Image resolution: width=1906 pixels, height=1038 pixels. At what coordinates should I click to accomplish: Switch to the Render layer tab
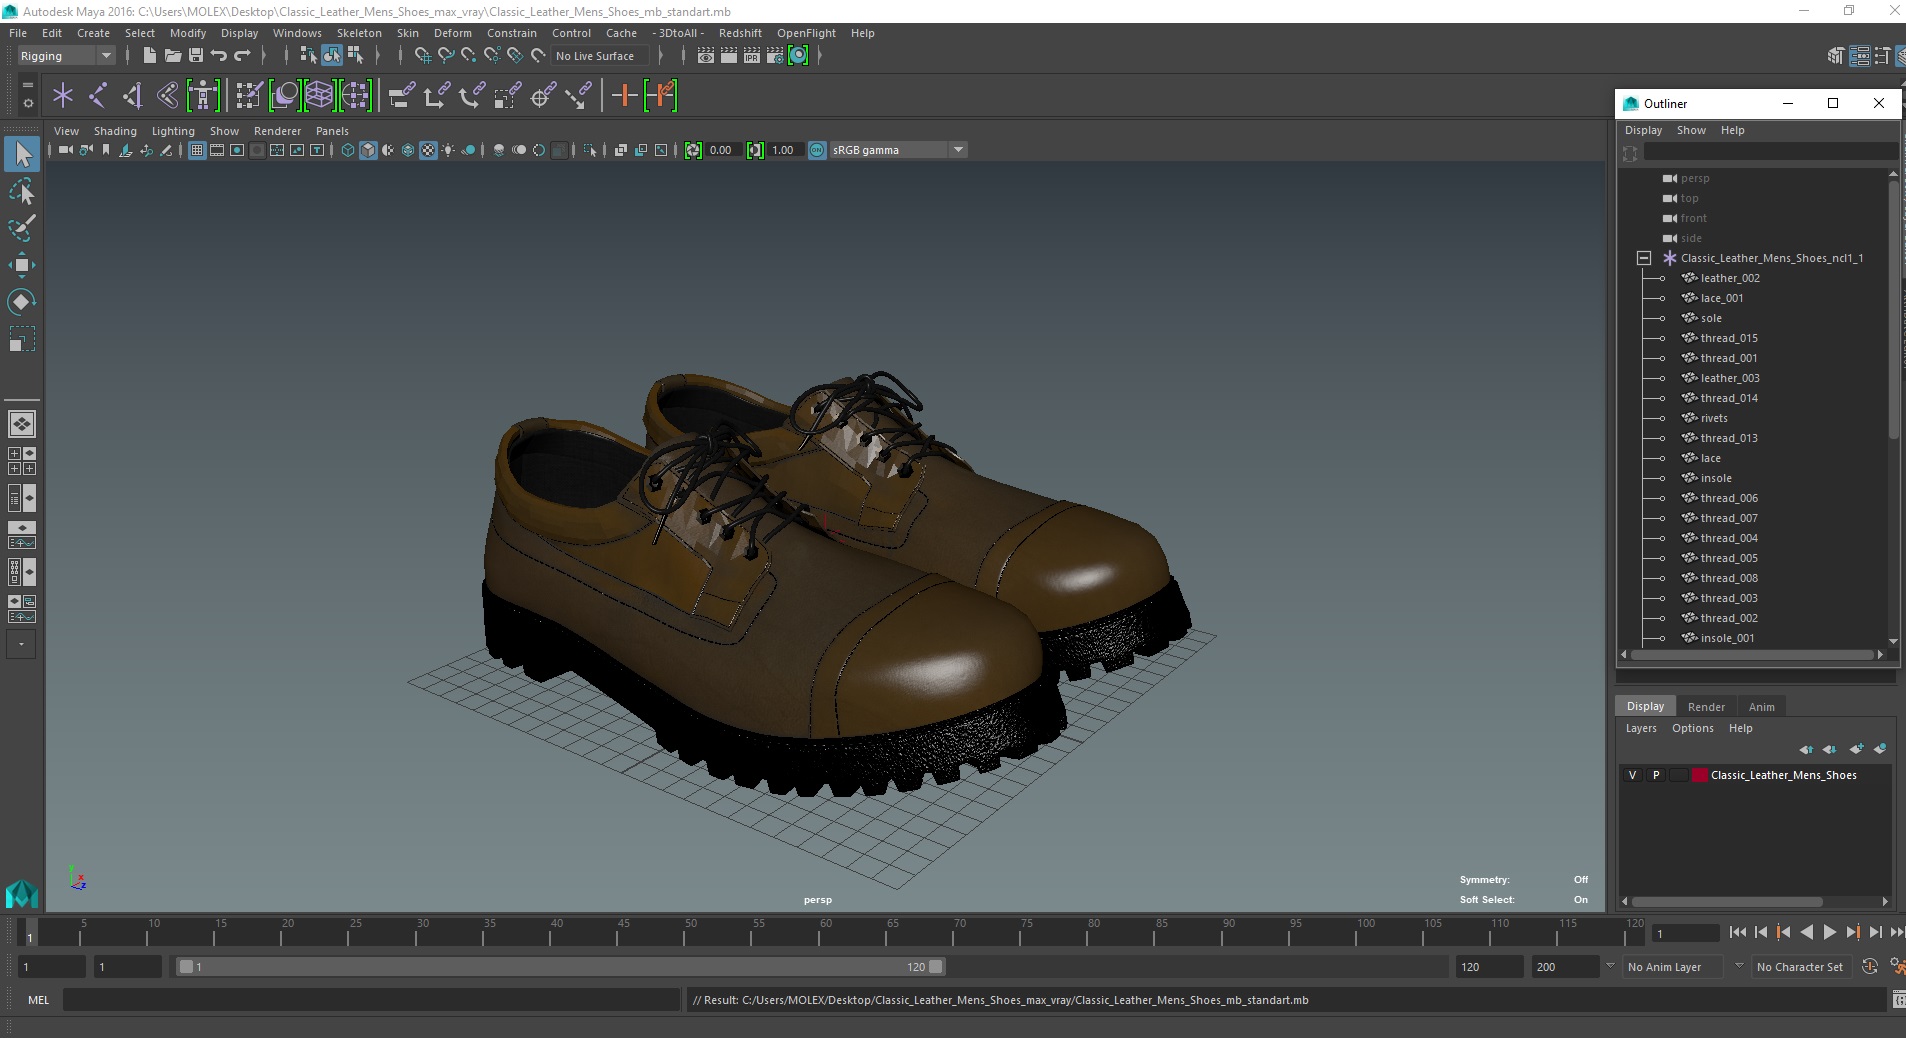1706,707
